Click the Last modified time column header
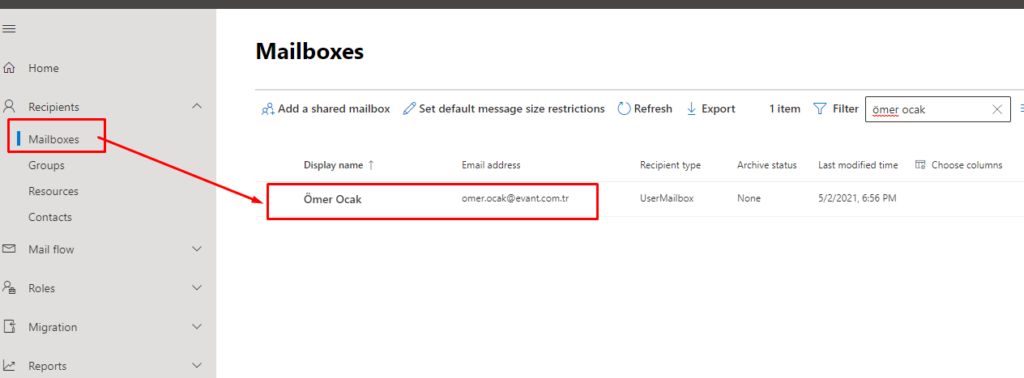Screen dimensions: 1024x378 point(858,165)
